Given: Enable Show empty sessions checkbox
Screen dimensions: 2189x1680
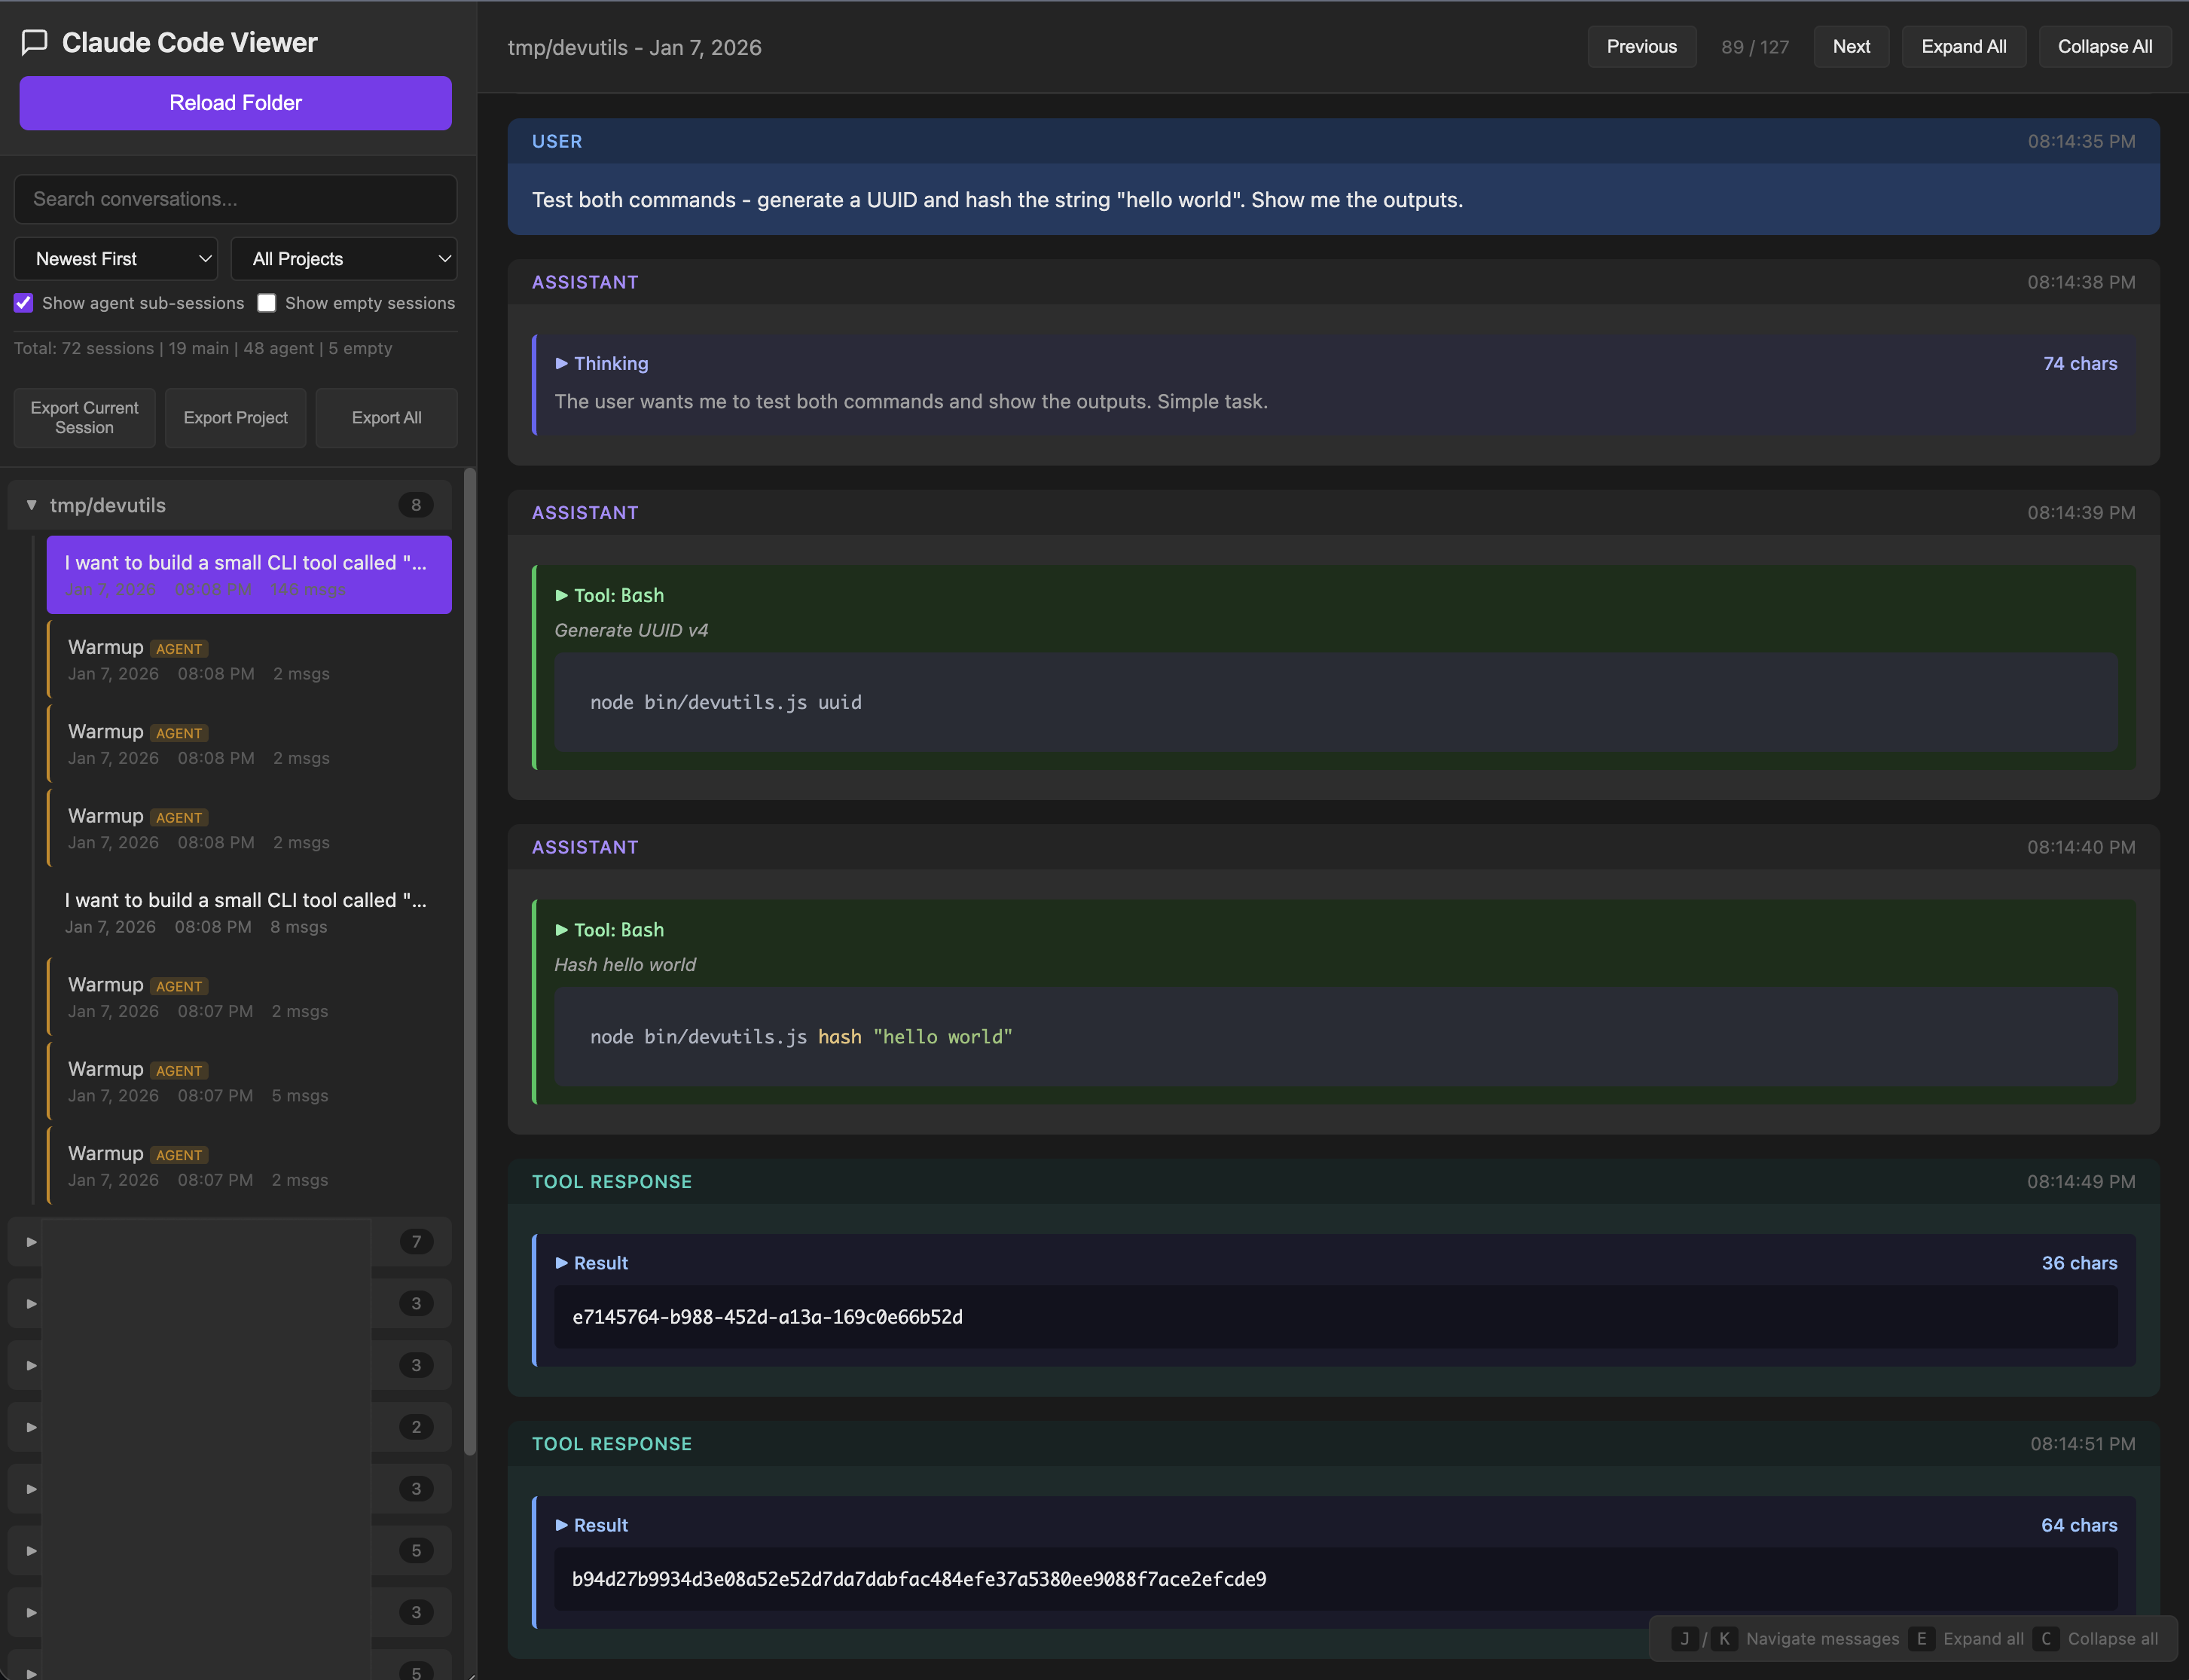Looking at the screenshot, I should pos(266,303).
